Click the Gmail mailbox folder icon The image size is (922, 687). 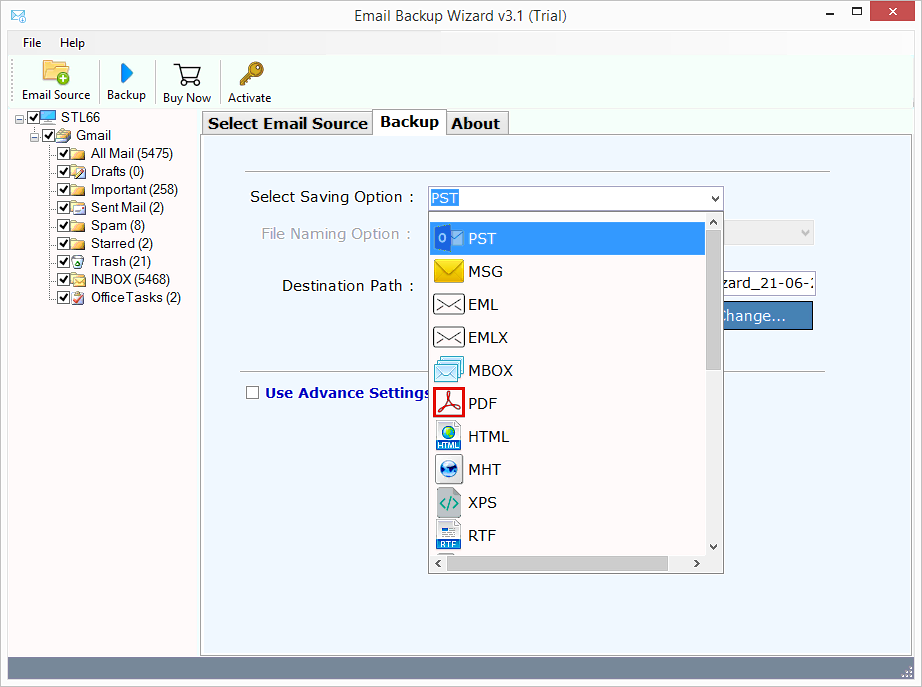[64, 136]
